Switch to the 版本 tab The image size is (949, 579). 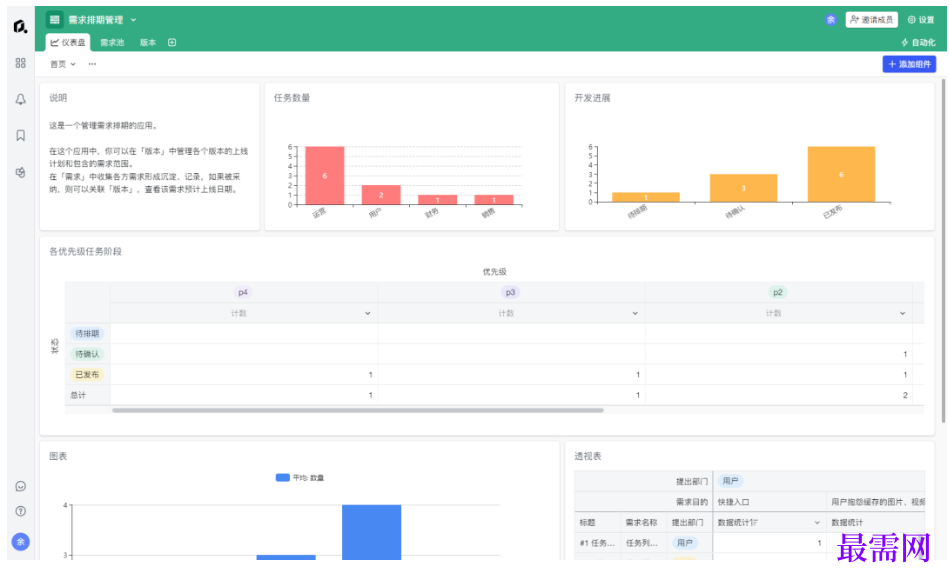coord(148,42)
